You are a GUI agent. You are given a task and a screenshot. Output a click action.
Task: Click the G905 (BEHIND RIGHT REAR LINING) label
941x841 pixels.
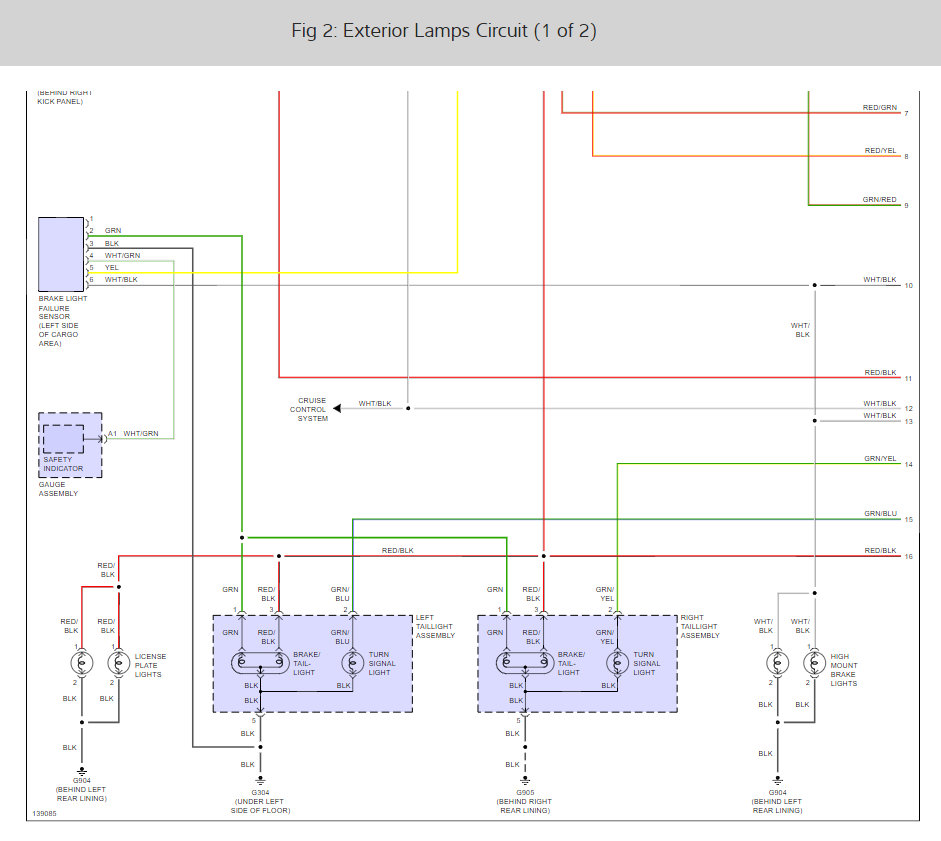pos(524,801)
